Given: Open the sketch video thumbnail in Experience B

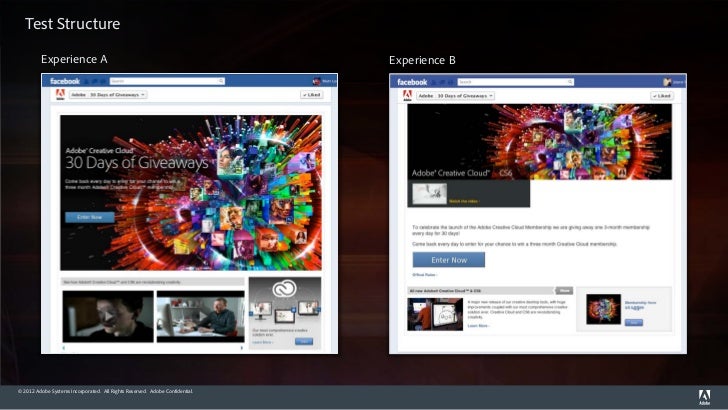Looking at the screenshot, I should [x=429, y=193].
